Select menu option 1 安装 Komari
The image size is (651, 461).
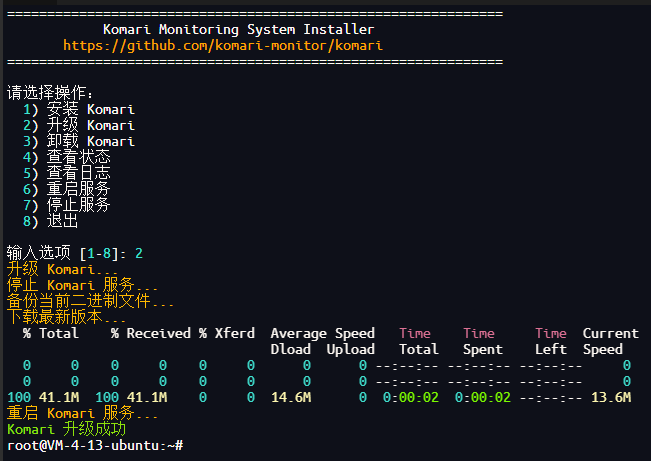pyautogui.click(x=78, y=110)
